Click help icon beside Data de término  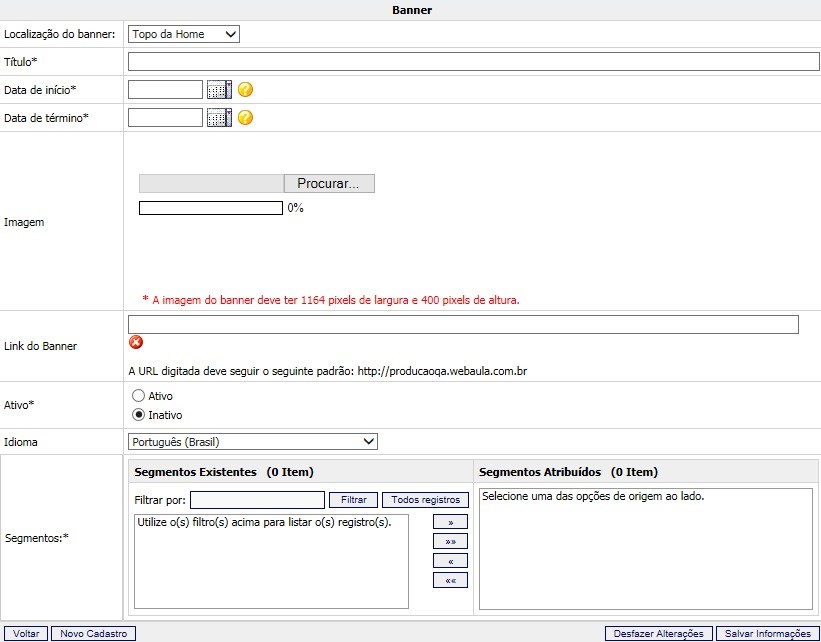tap(245, 118)
